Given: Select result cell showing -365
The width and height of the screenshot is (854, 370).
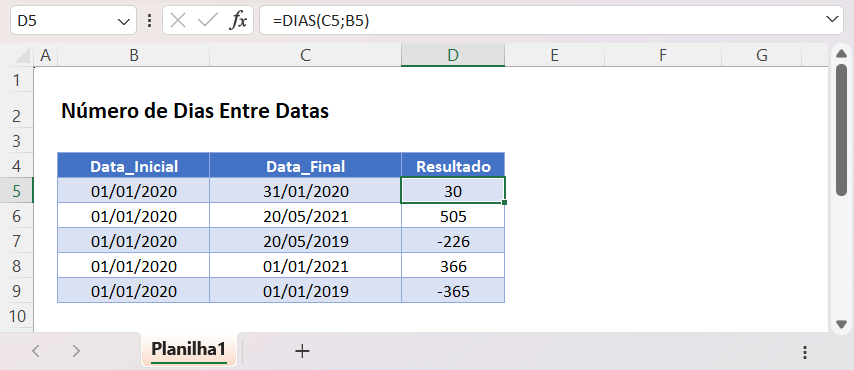Looking at the screenshot, I should pyautogui.click(x=453, y=291).
